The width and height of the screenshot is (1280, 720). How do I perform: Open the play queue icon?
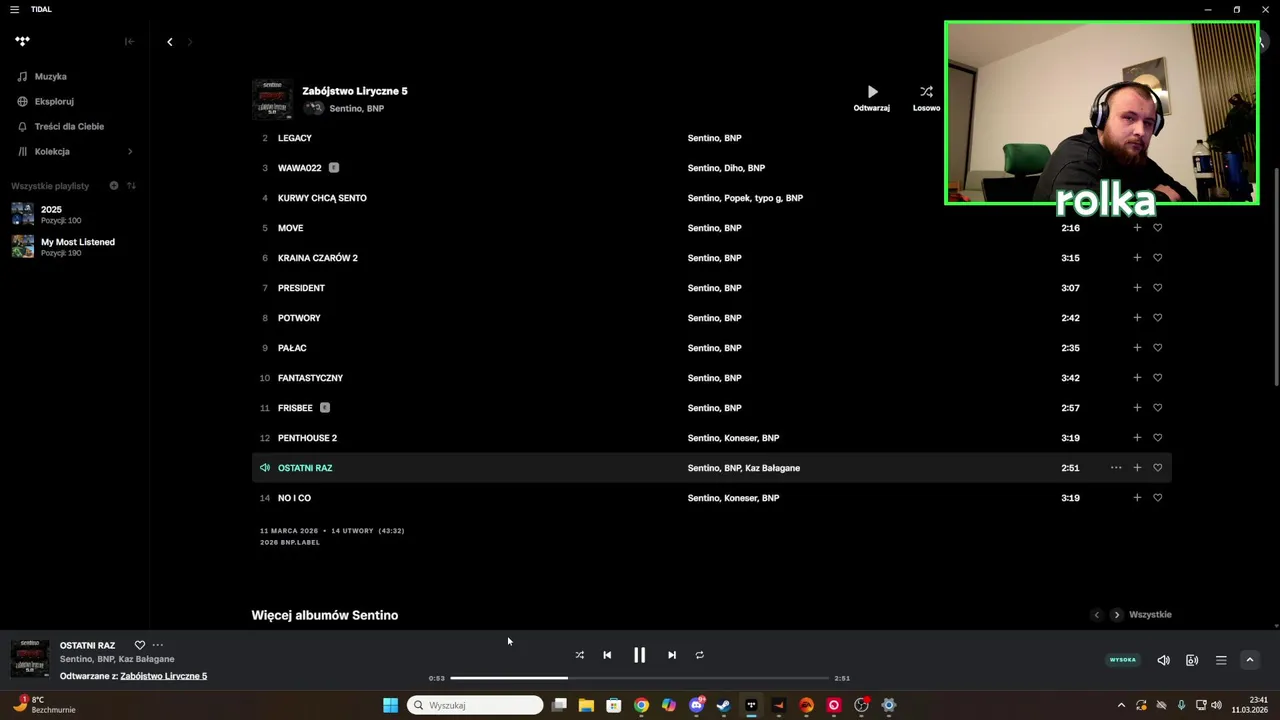(x=1221, y=660)
